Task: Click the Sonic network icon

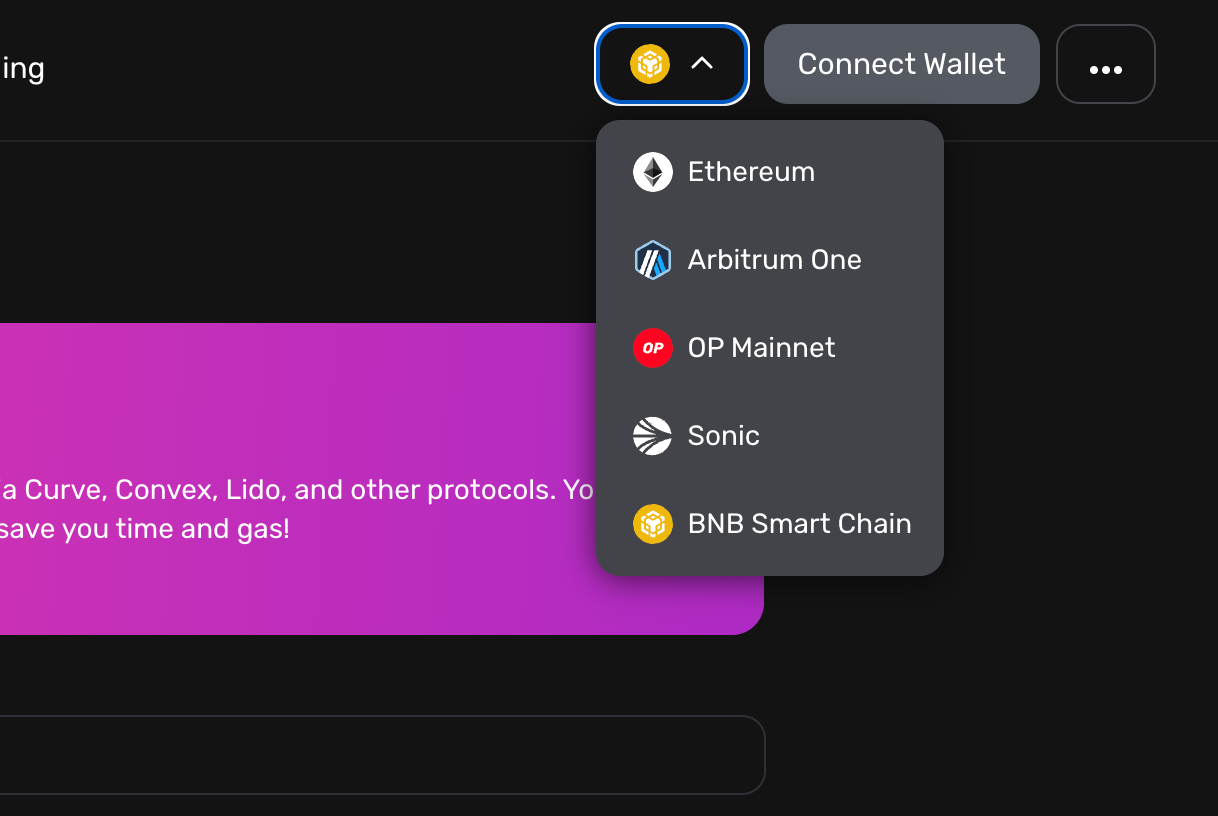Action: click(x=652, y=436)
